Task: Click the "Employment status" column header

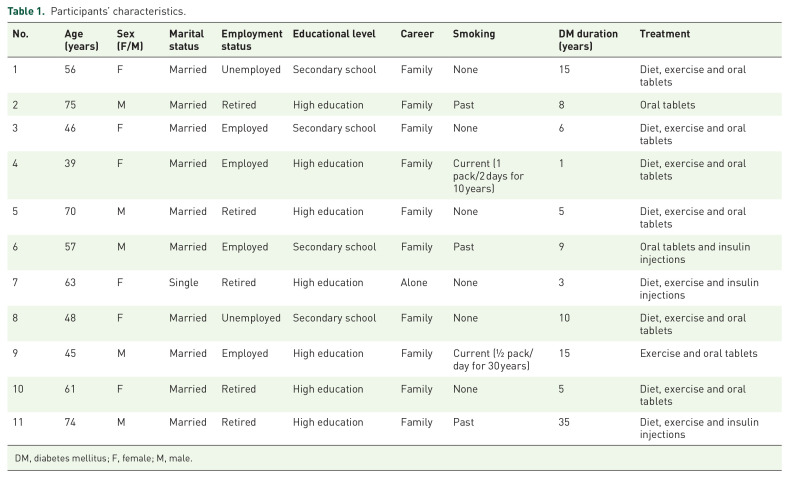Action: 250,40
